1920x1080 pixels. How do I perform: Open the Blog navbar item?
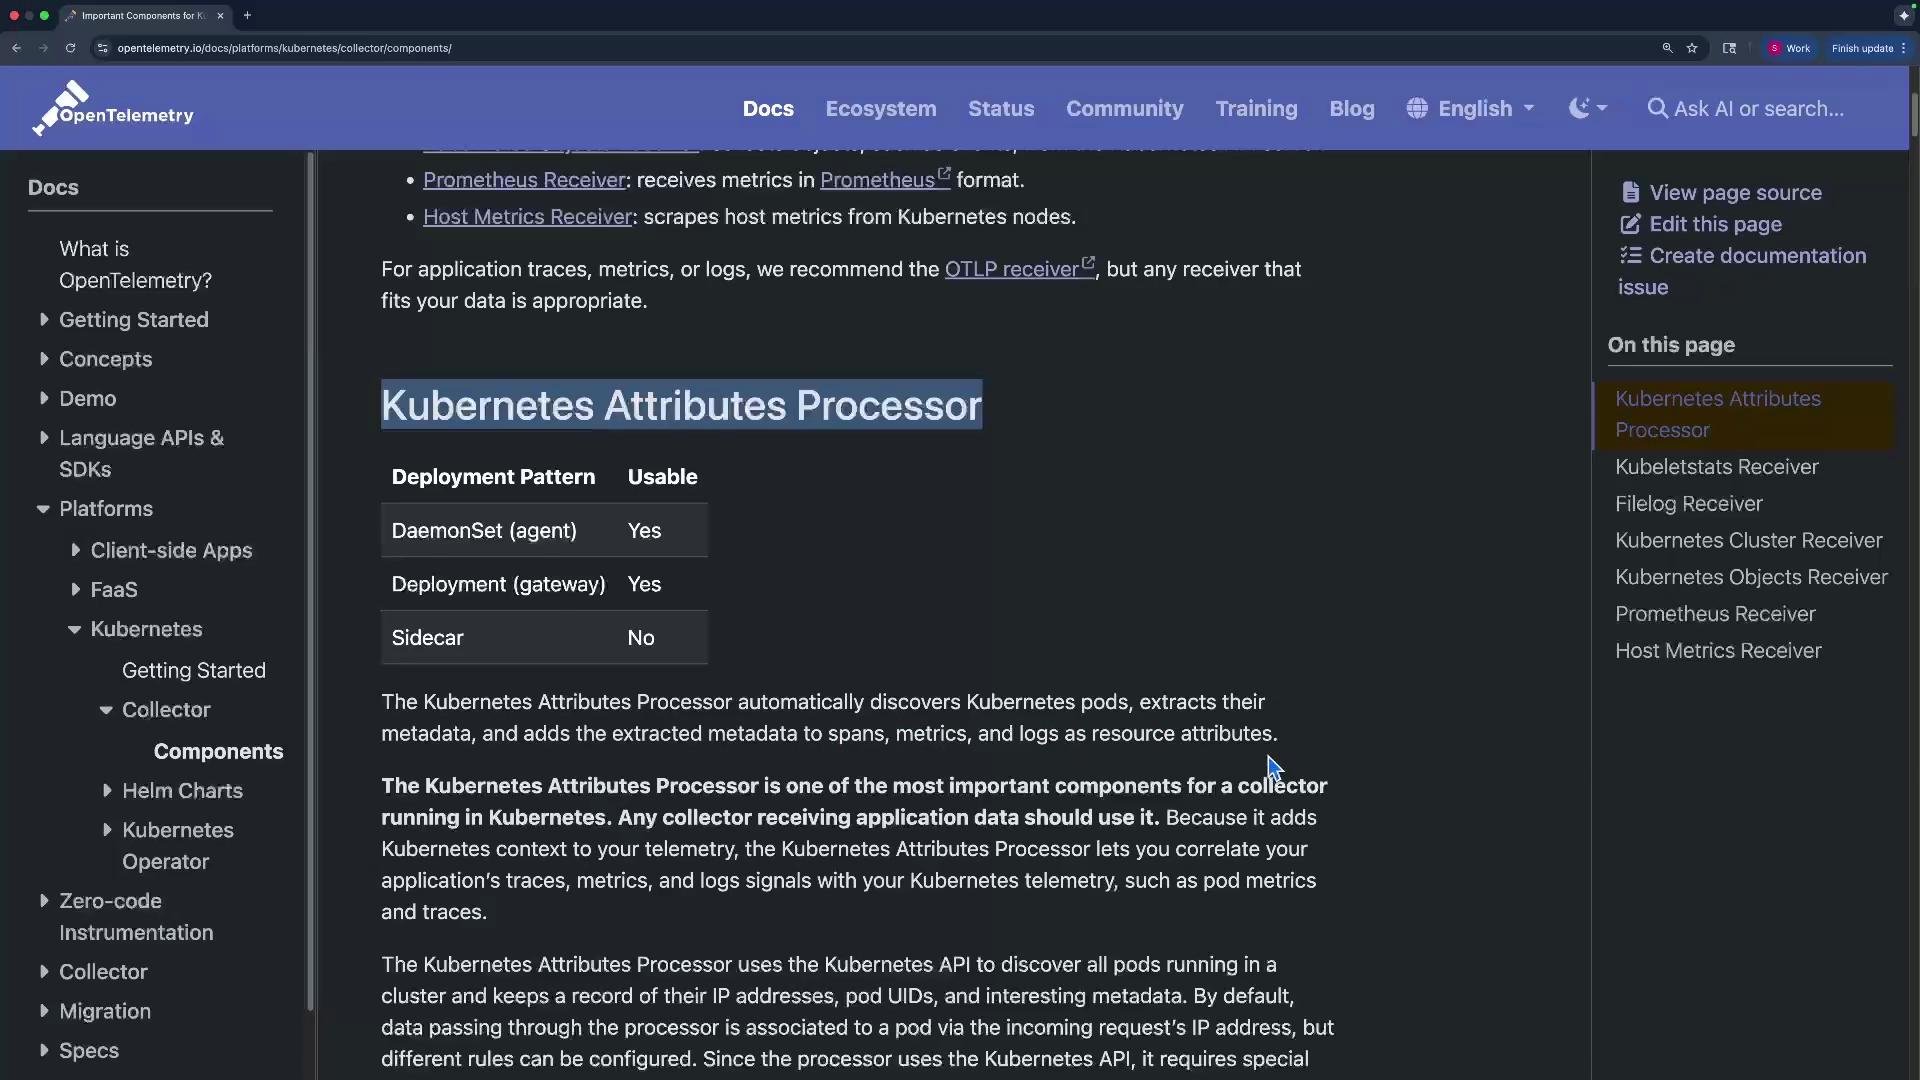[x=1352, y=108]
